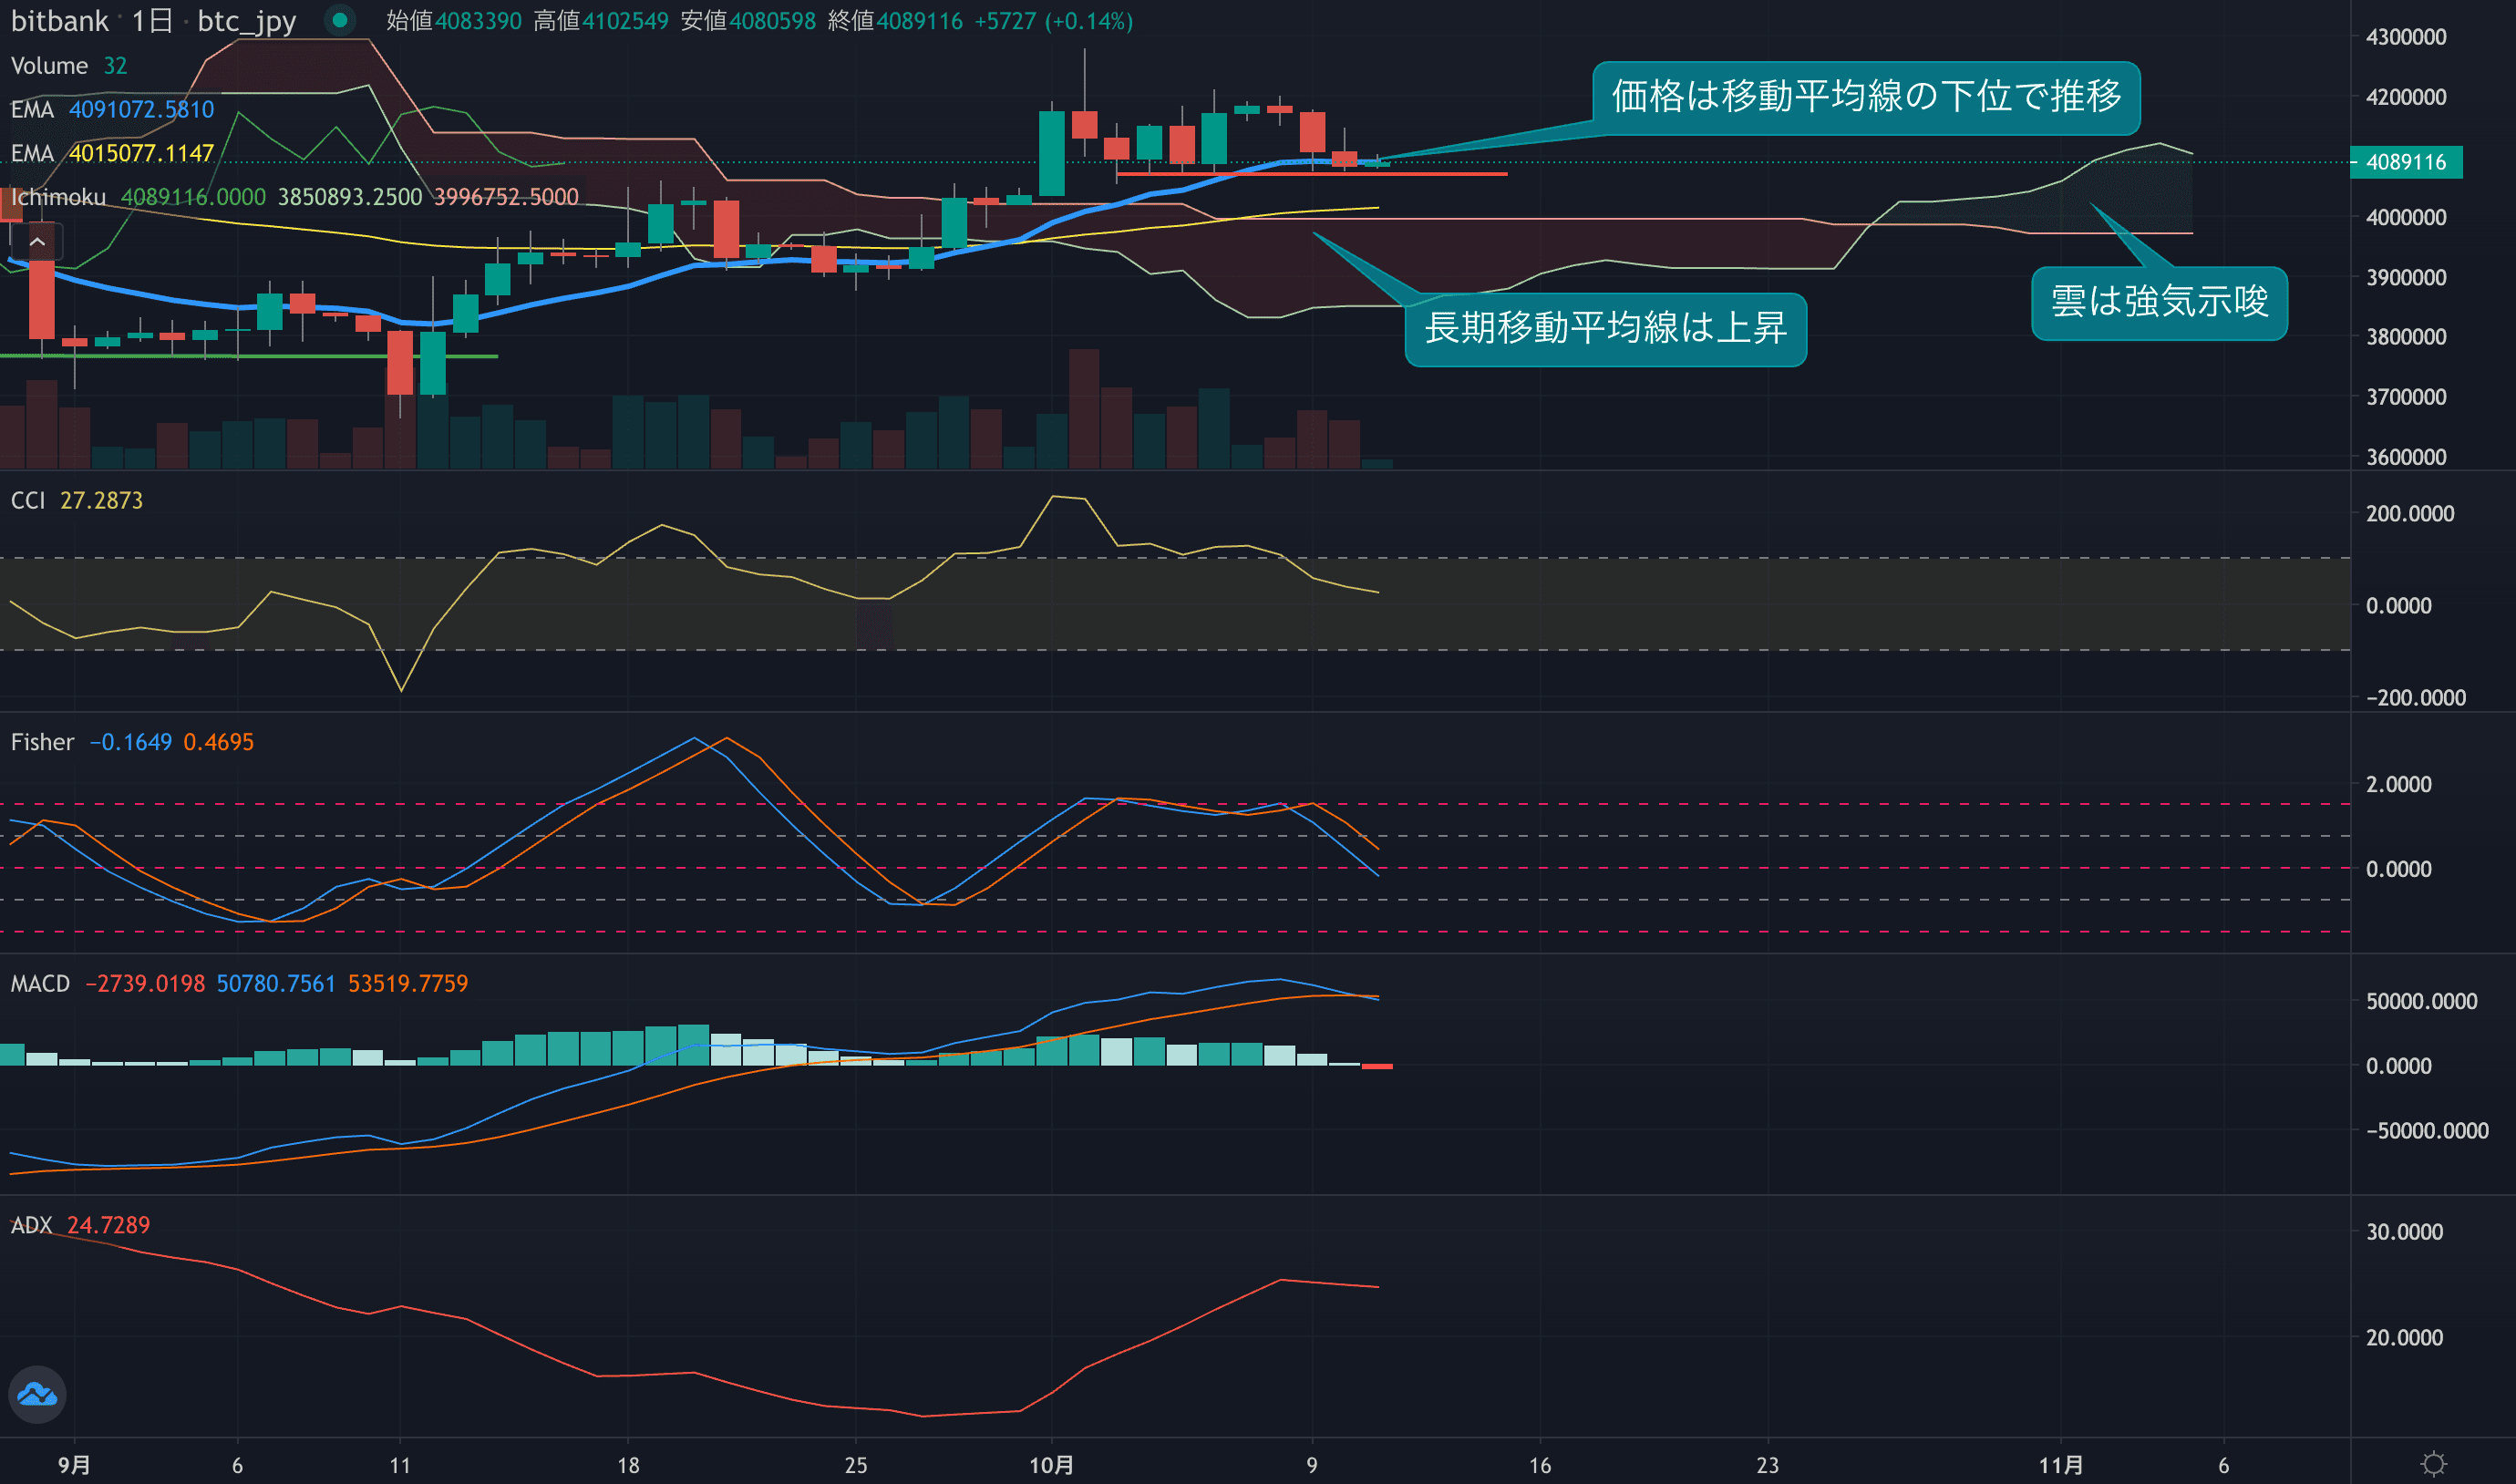Click the MACD indicator label

(40, 984)
